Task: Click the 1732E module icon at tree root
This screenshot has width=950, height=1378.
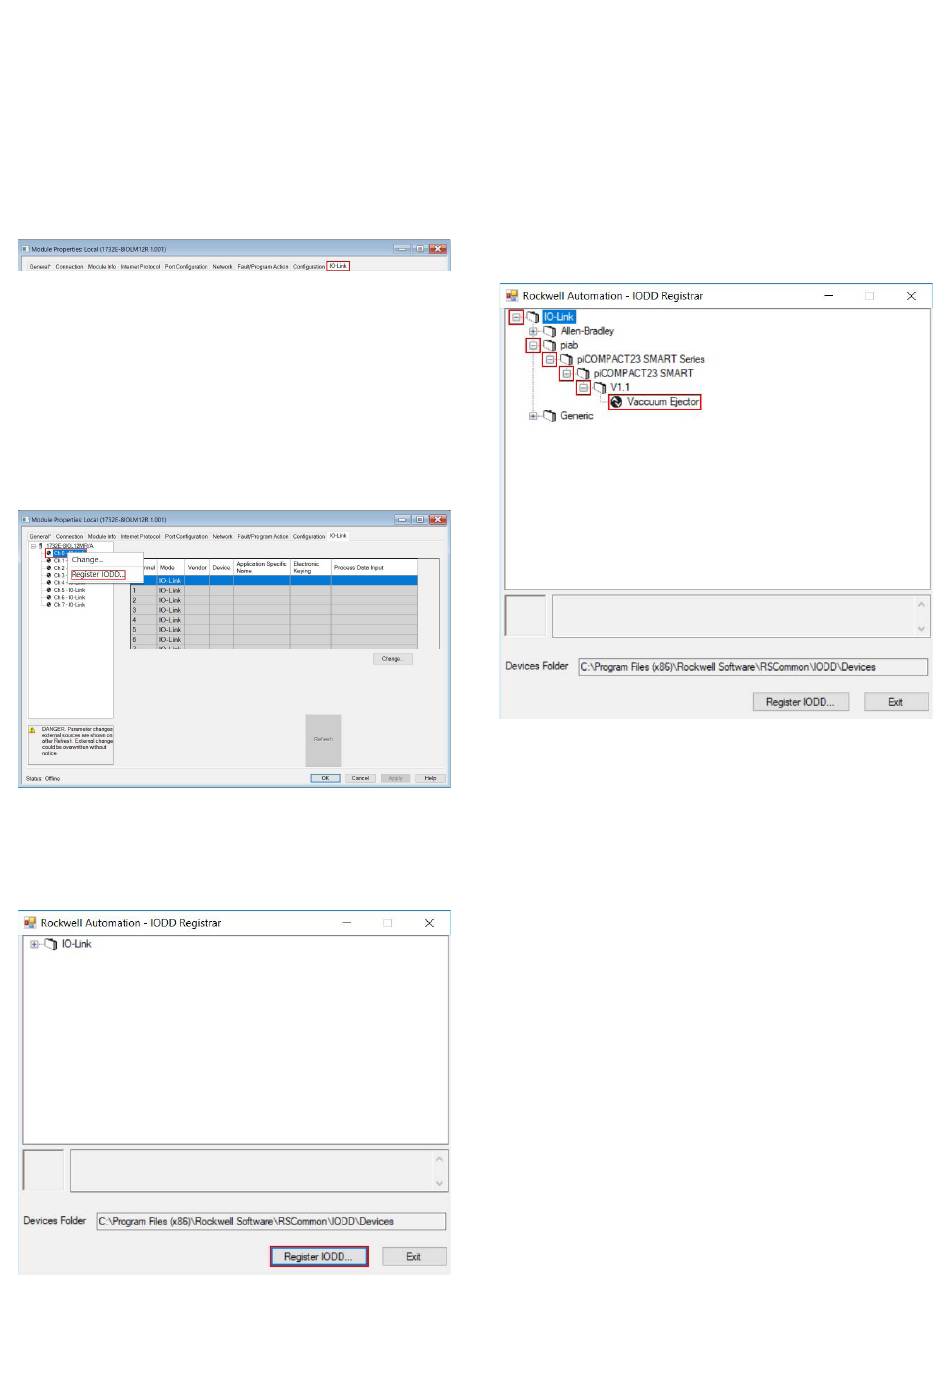Action: pos(41,546)
